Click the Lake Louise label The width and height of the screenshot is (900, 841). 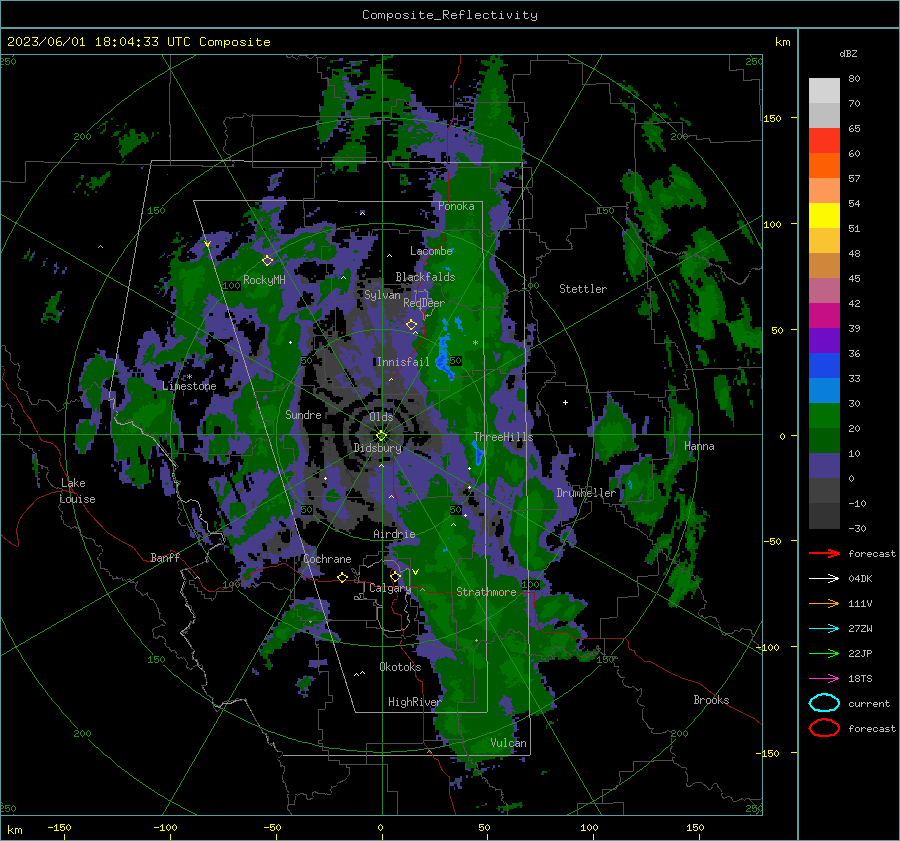78,491
